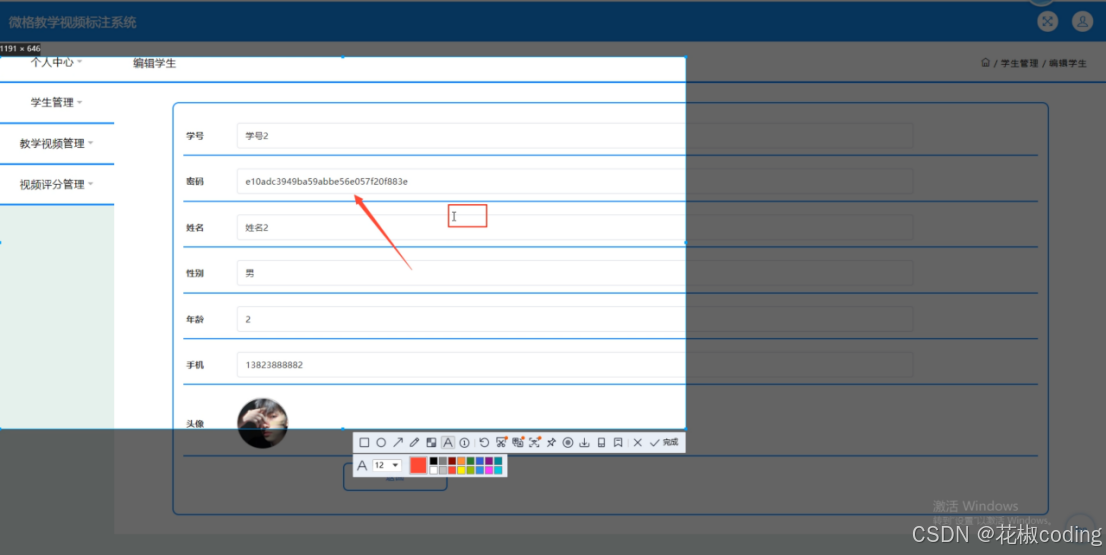Screen dimensions: 1106x555
Task: Click the large current red color swatch
Action: click(x=418, y=465)
